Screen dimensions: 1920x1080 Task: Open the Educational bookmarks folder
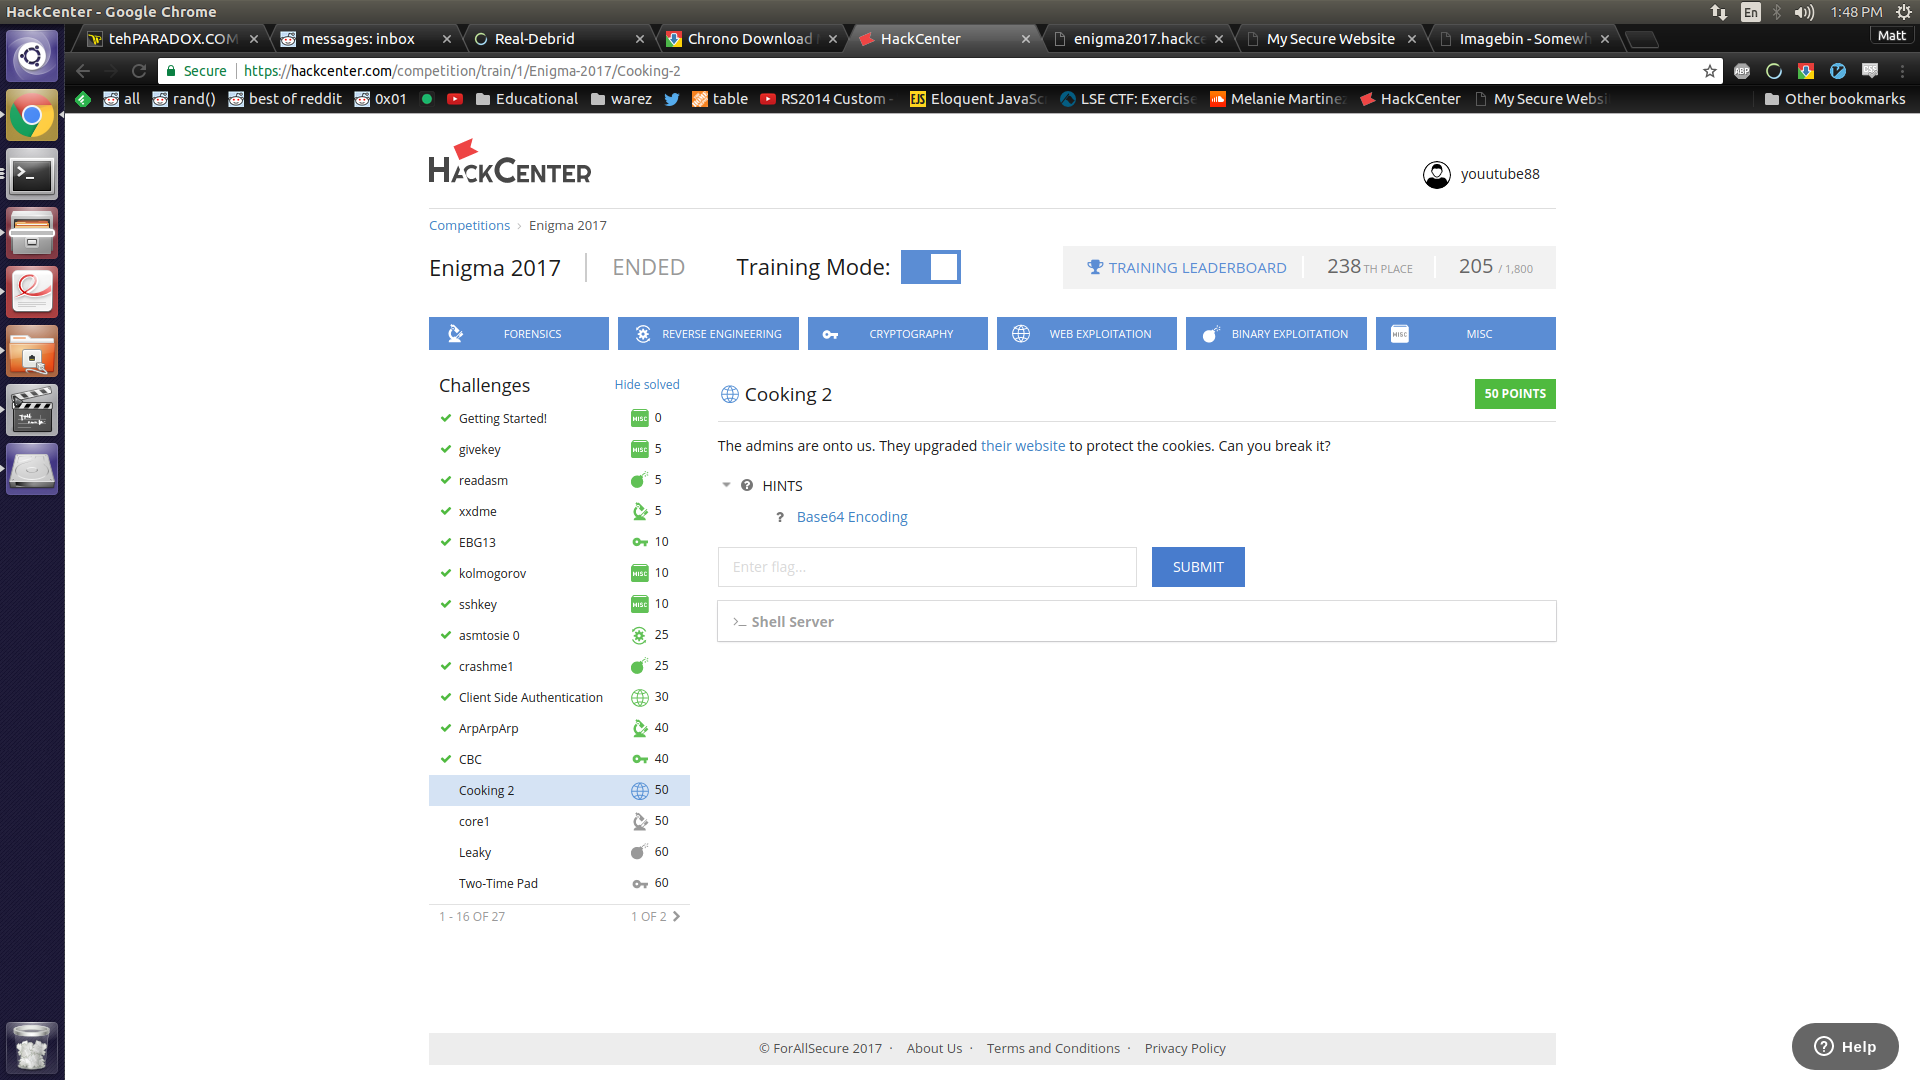point(527,99)
